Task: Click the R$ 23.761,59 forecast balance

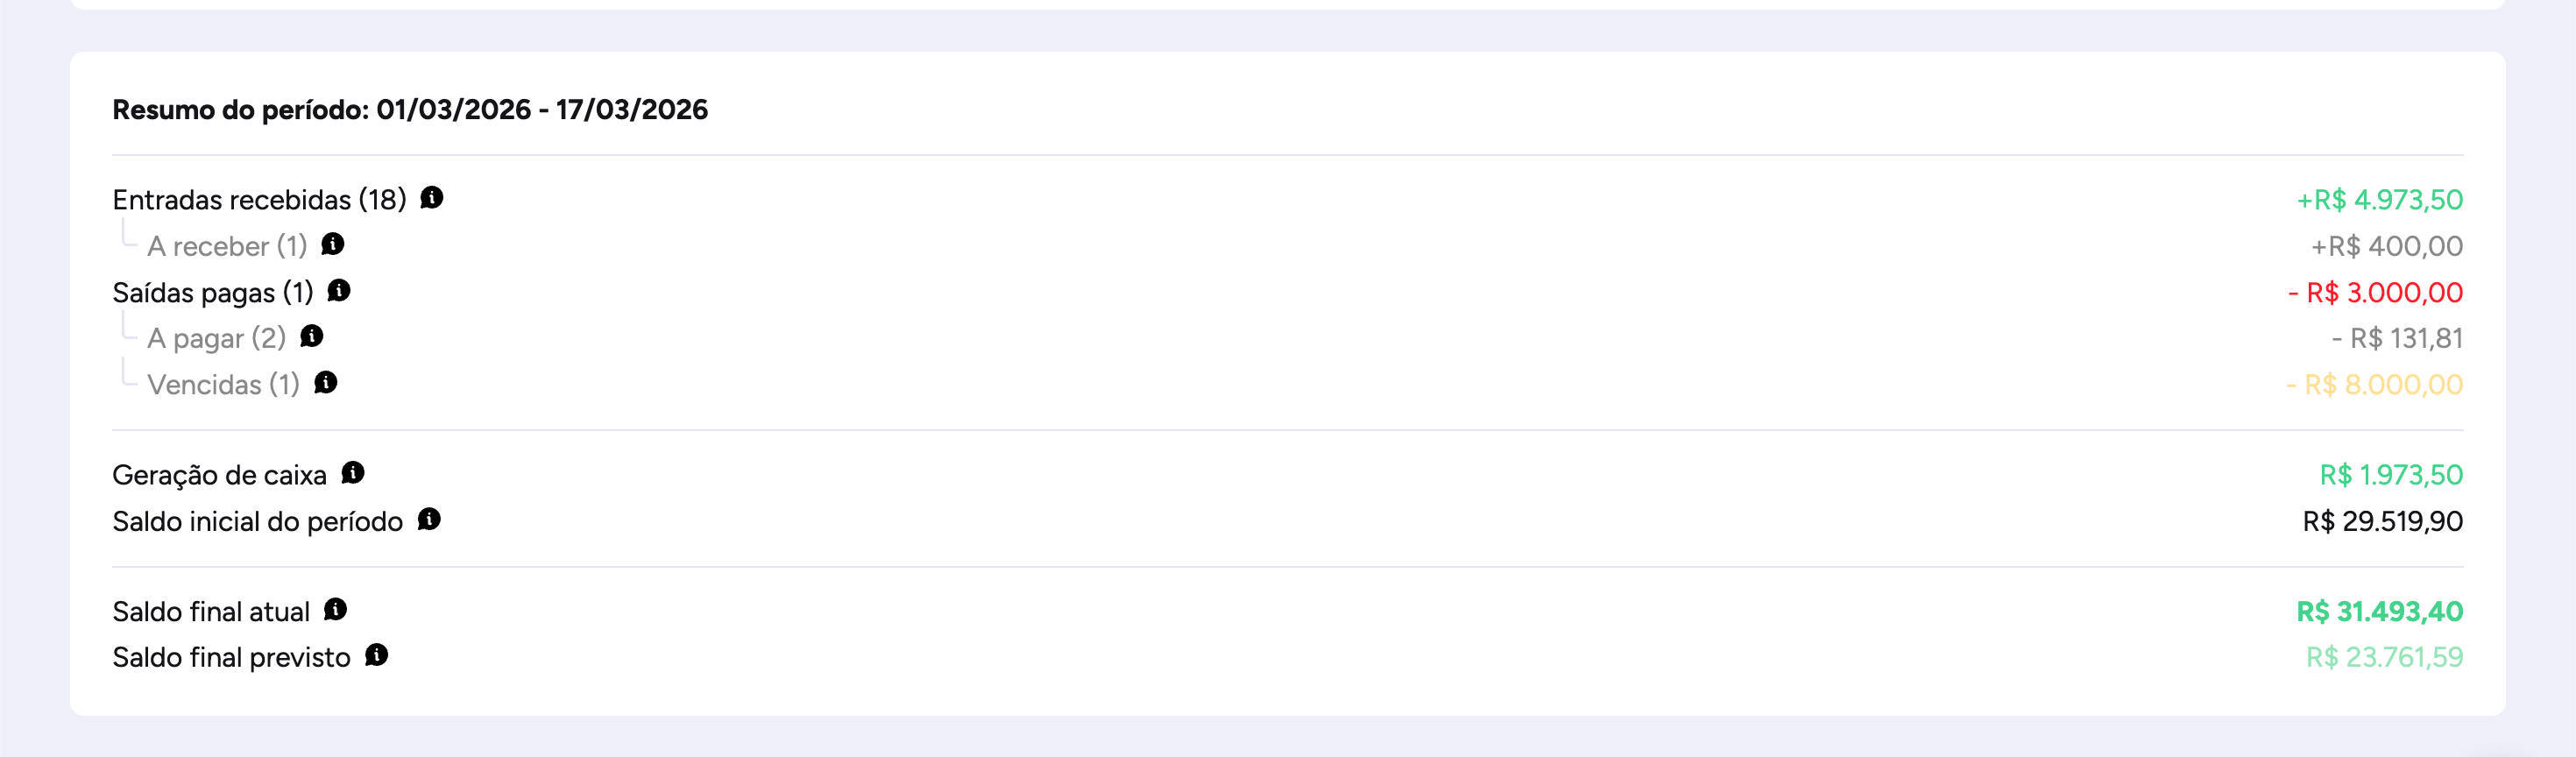Action: [x=2384, y=658]
